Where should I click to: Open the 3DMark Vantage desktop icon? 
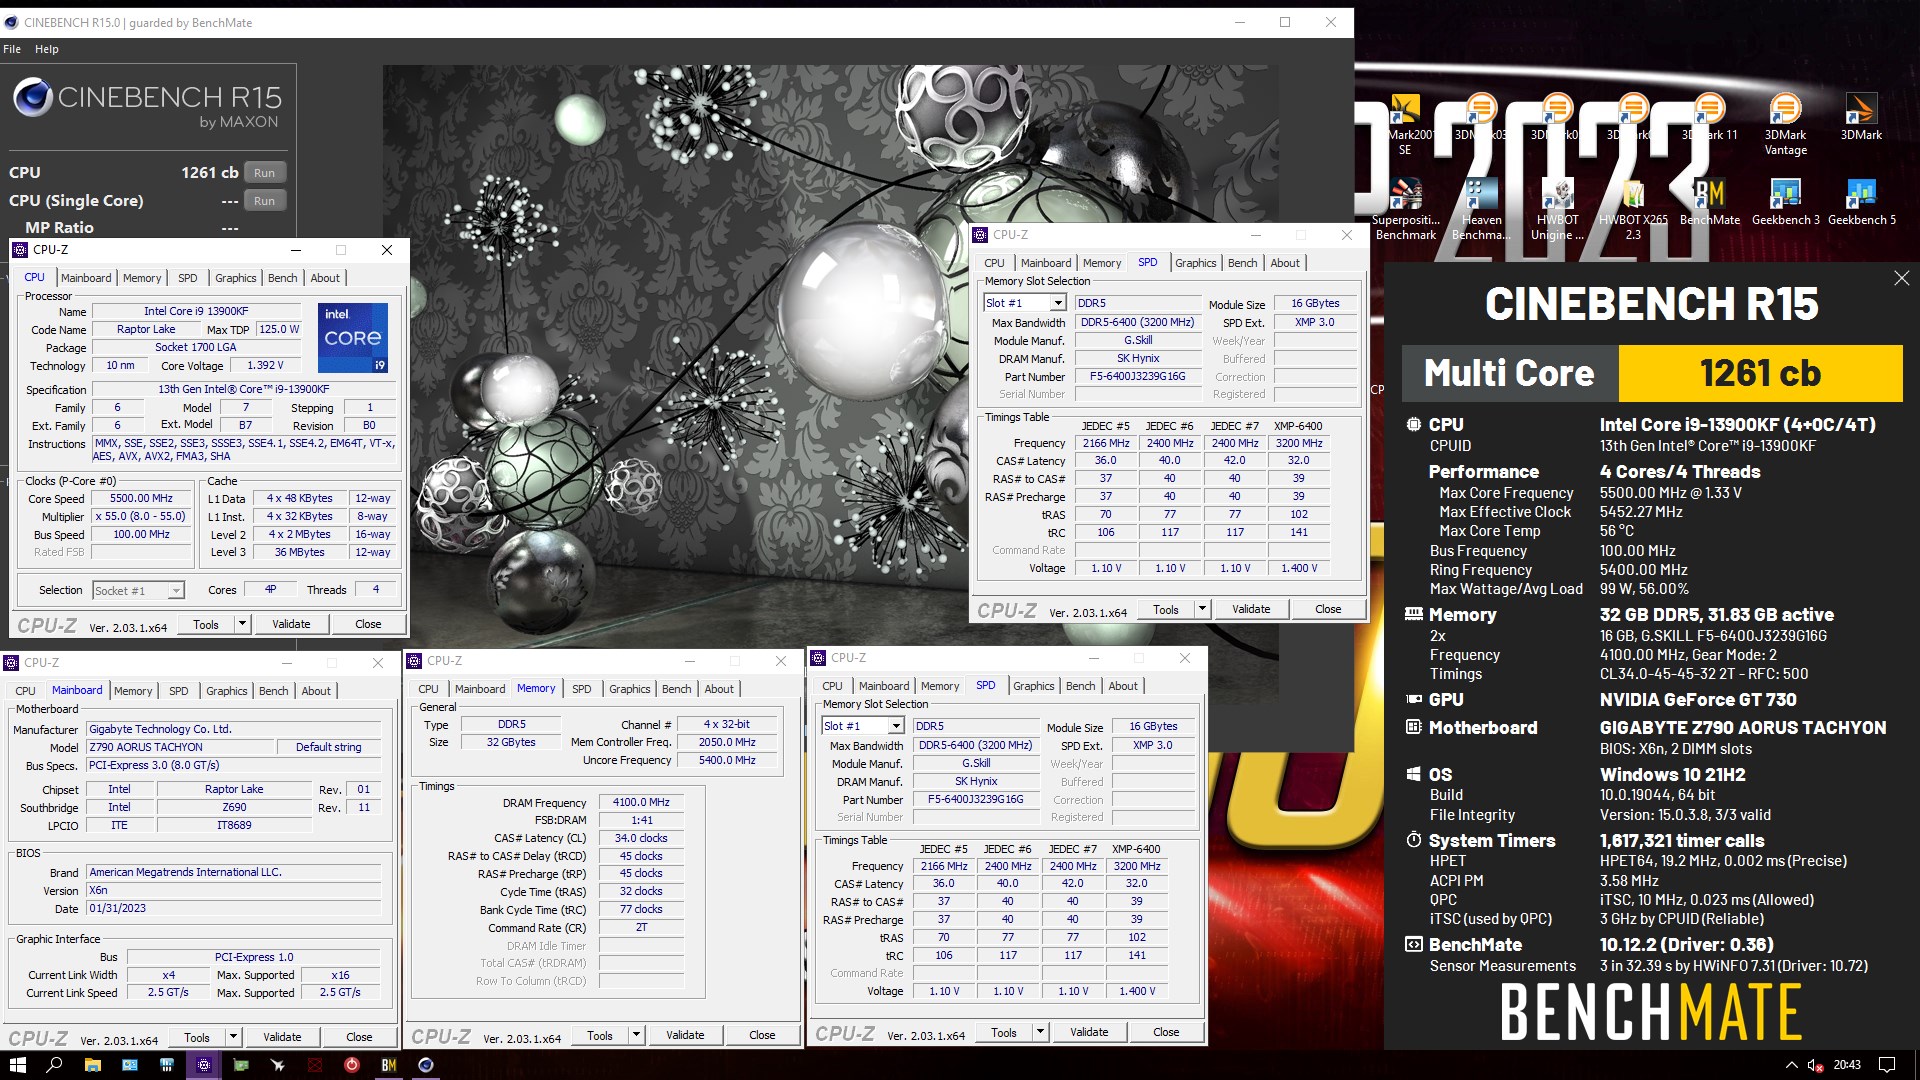click(1785, 122)
